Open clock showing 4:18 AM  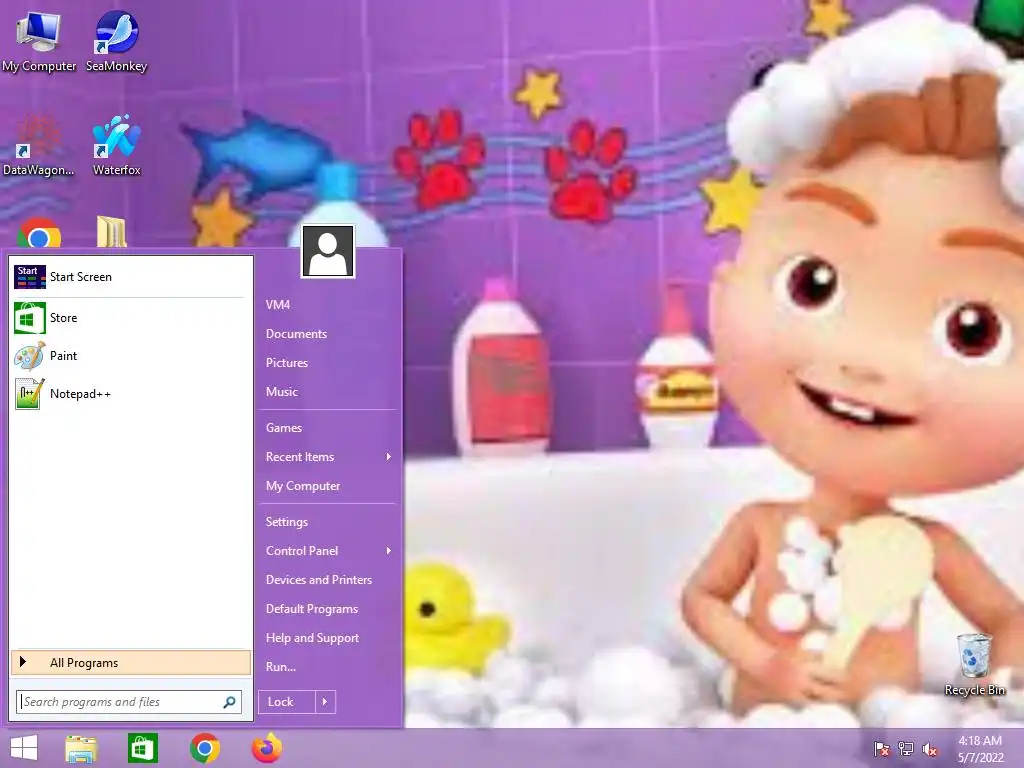tap(980, 749)
